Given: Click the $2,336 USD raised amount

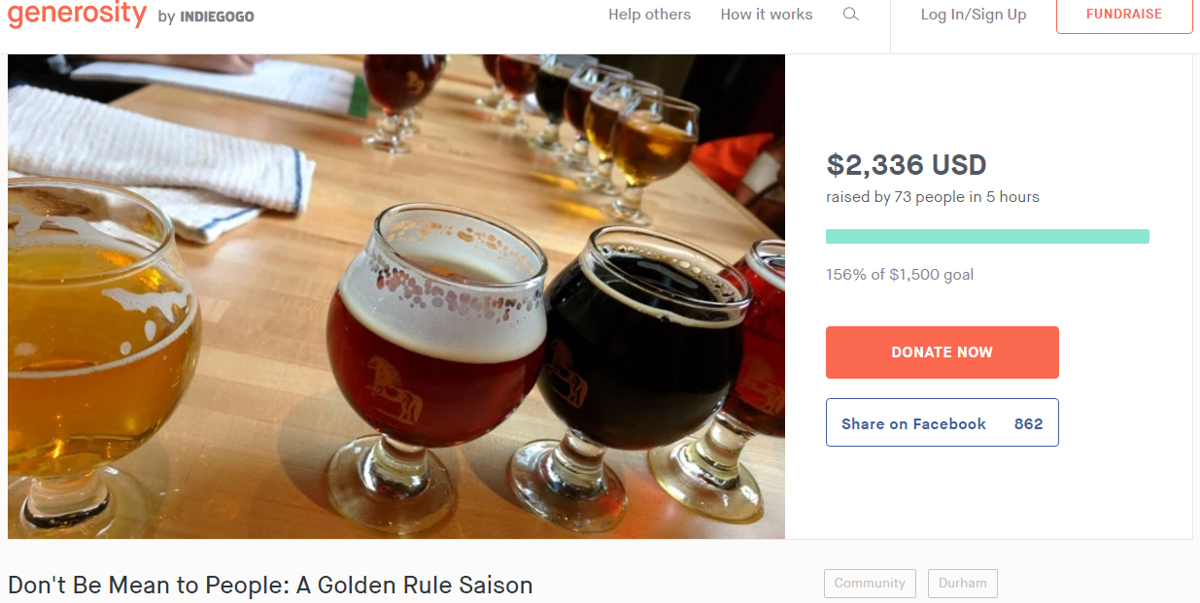Looking at the screenshot, I should [x=906, y=165].
